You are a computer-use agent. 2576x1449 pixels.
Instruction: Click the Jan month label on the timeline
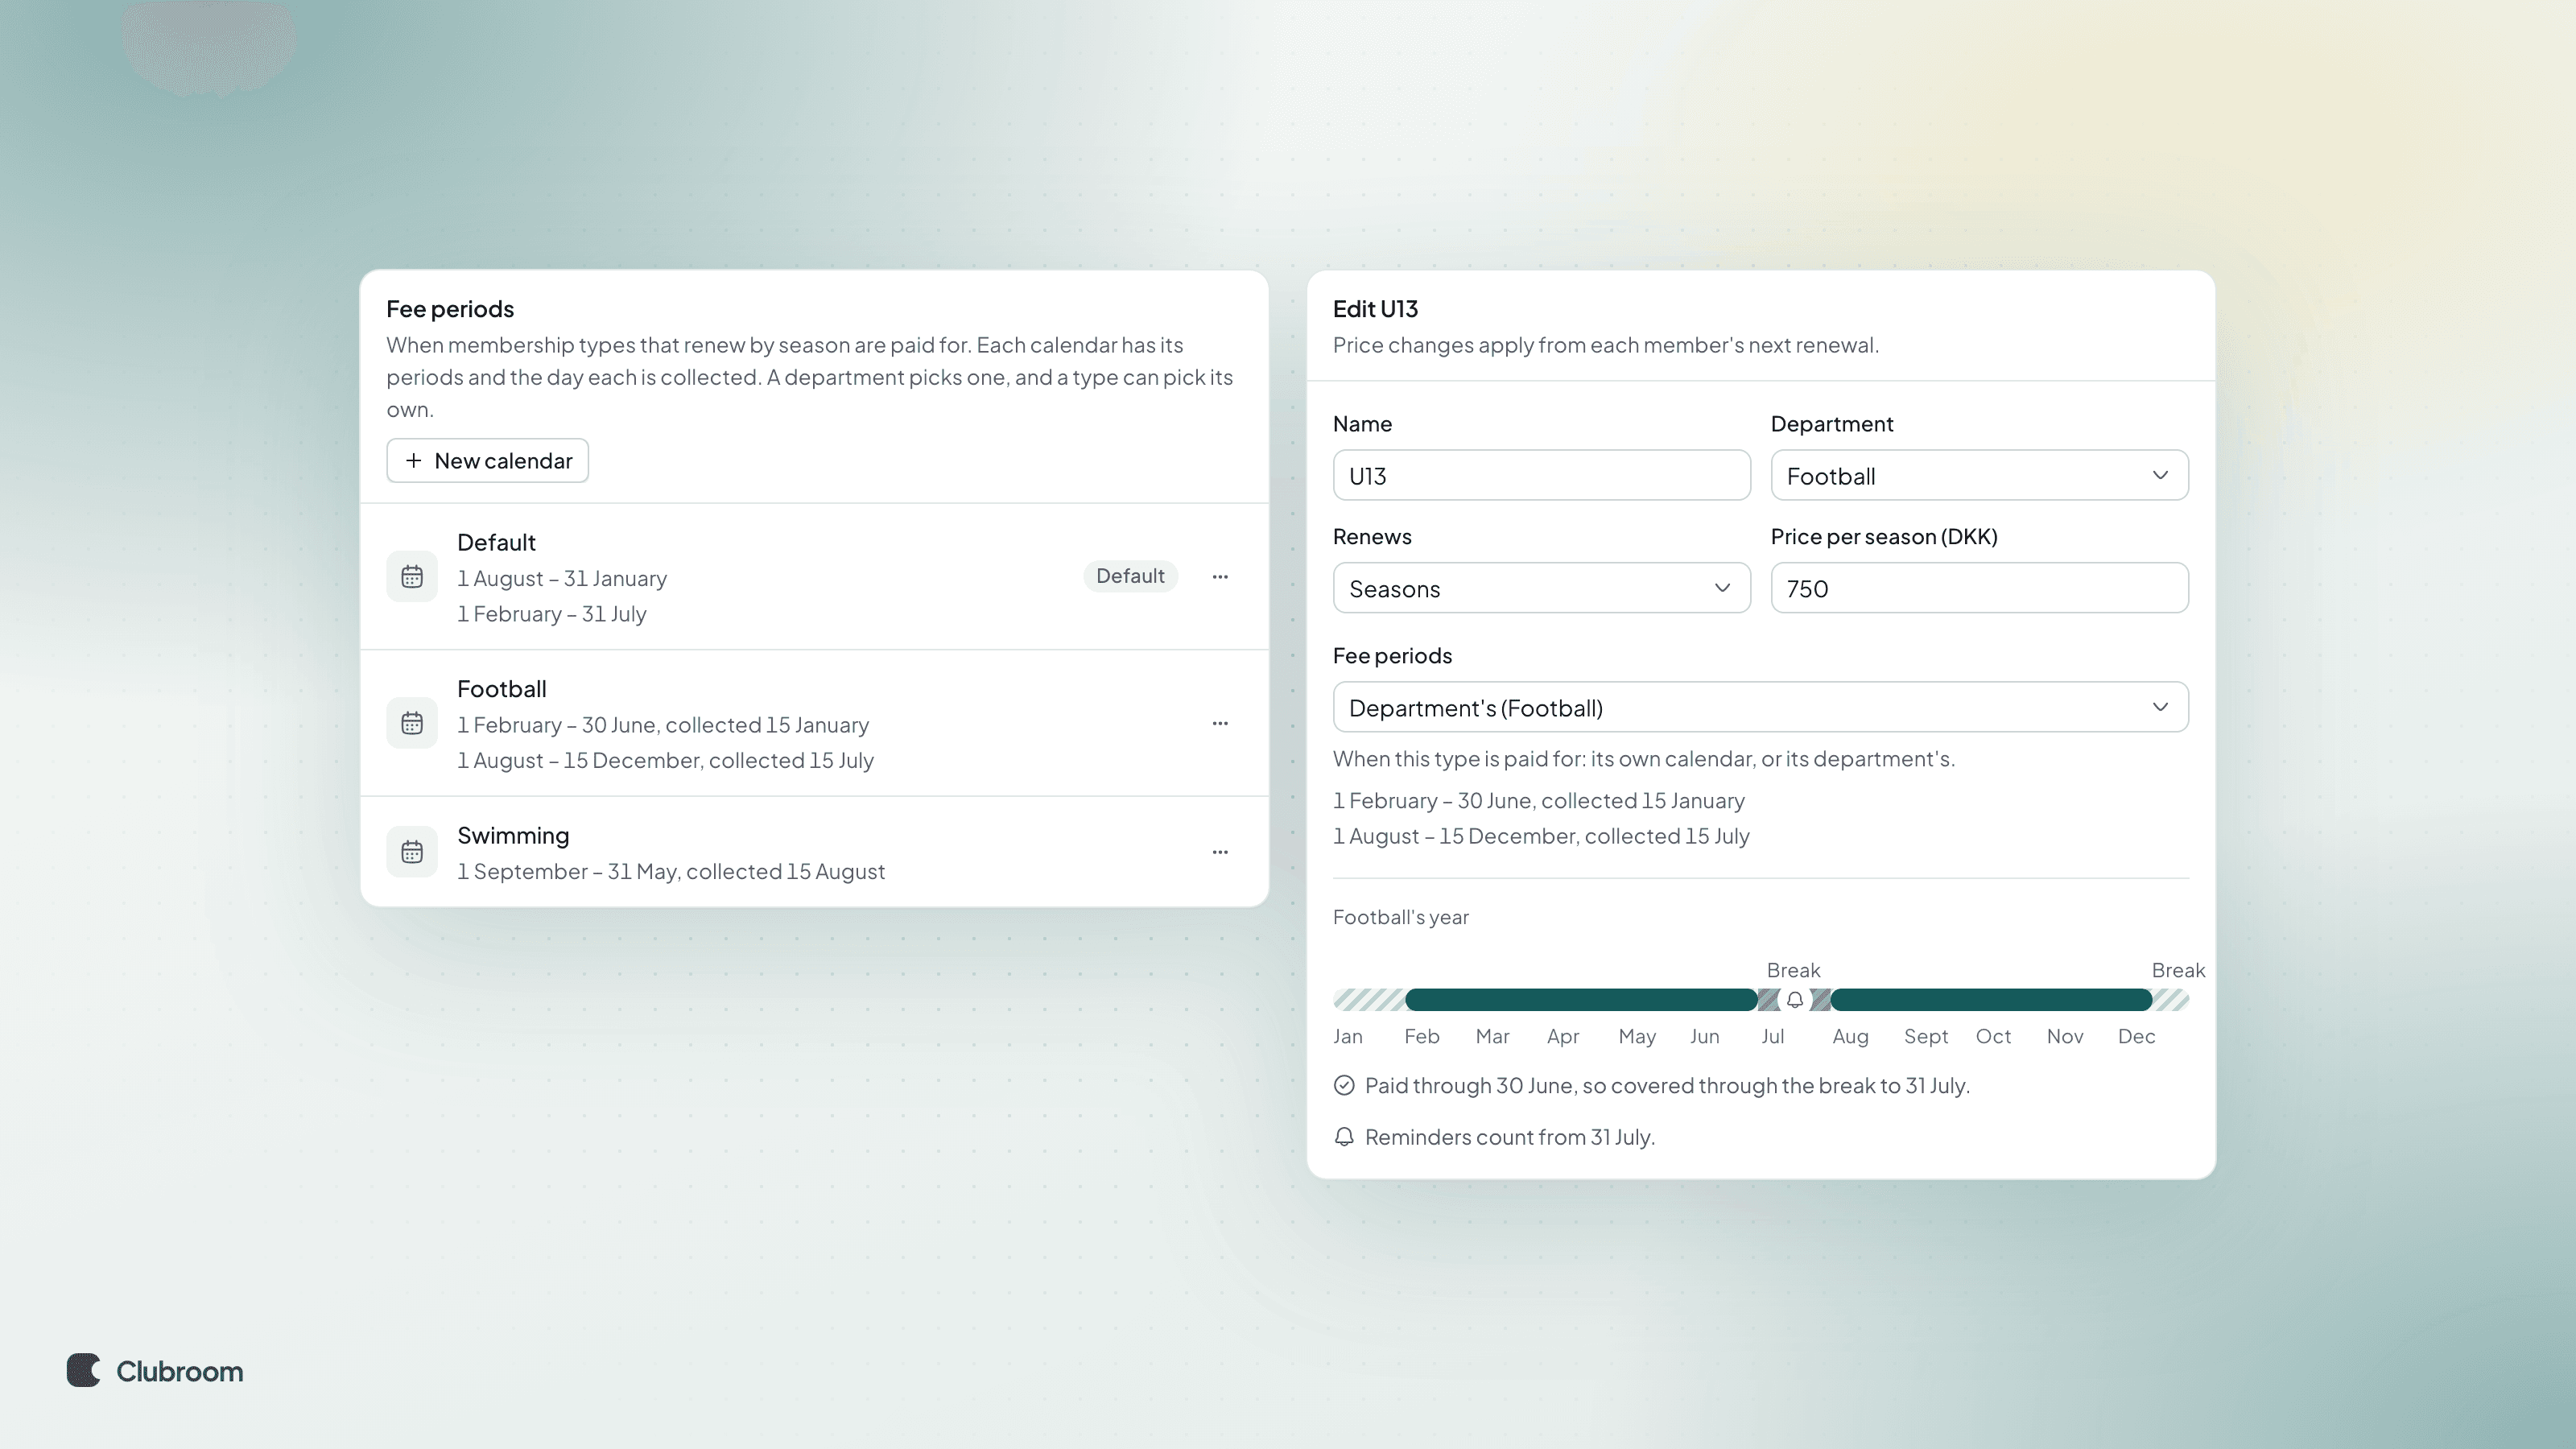pos(1347,1036)
